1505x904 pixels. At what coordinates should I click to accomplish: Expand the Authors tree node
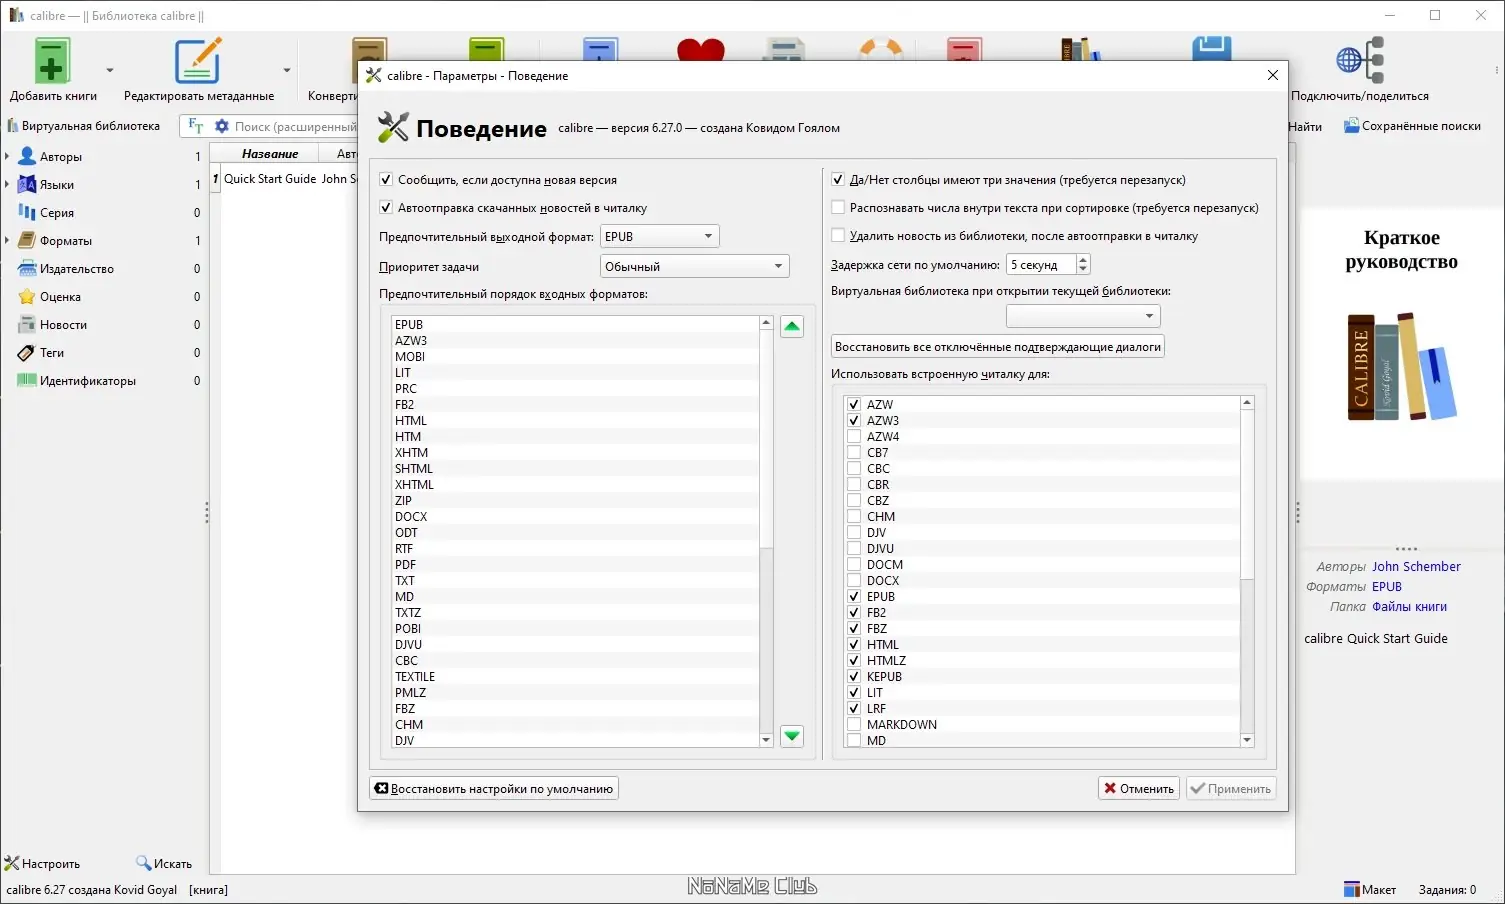tap(8, 157)
